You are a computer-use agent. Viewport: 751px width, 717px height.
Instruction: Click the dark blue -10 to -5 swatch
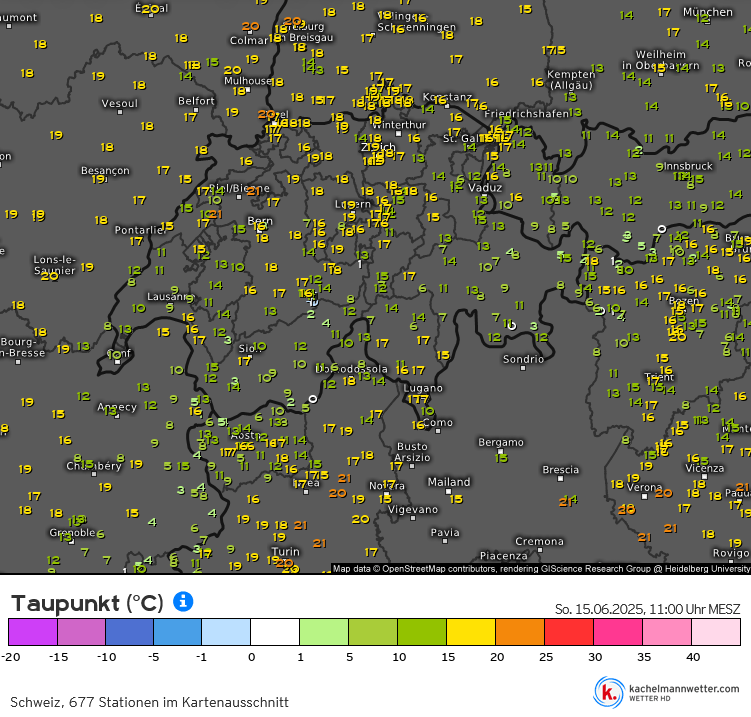tap(130, 632)
